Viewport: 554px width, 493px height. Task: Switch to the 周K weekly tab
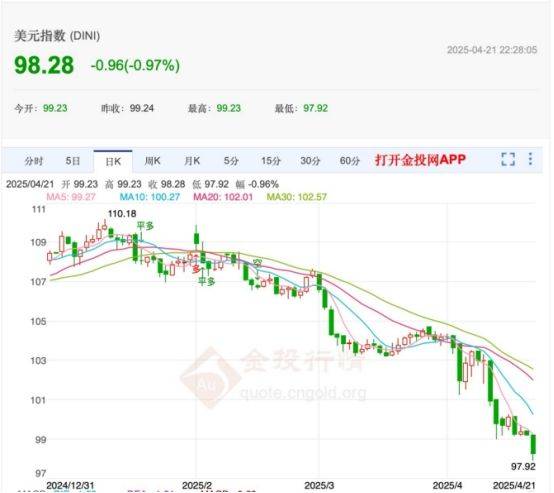153,161
